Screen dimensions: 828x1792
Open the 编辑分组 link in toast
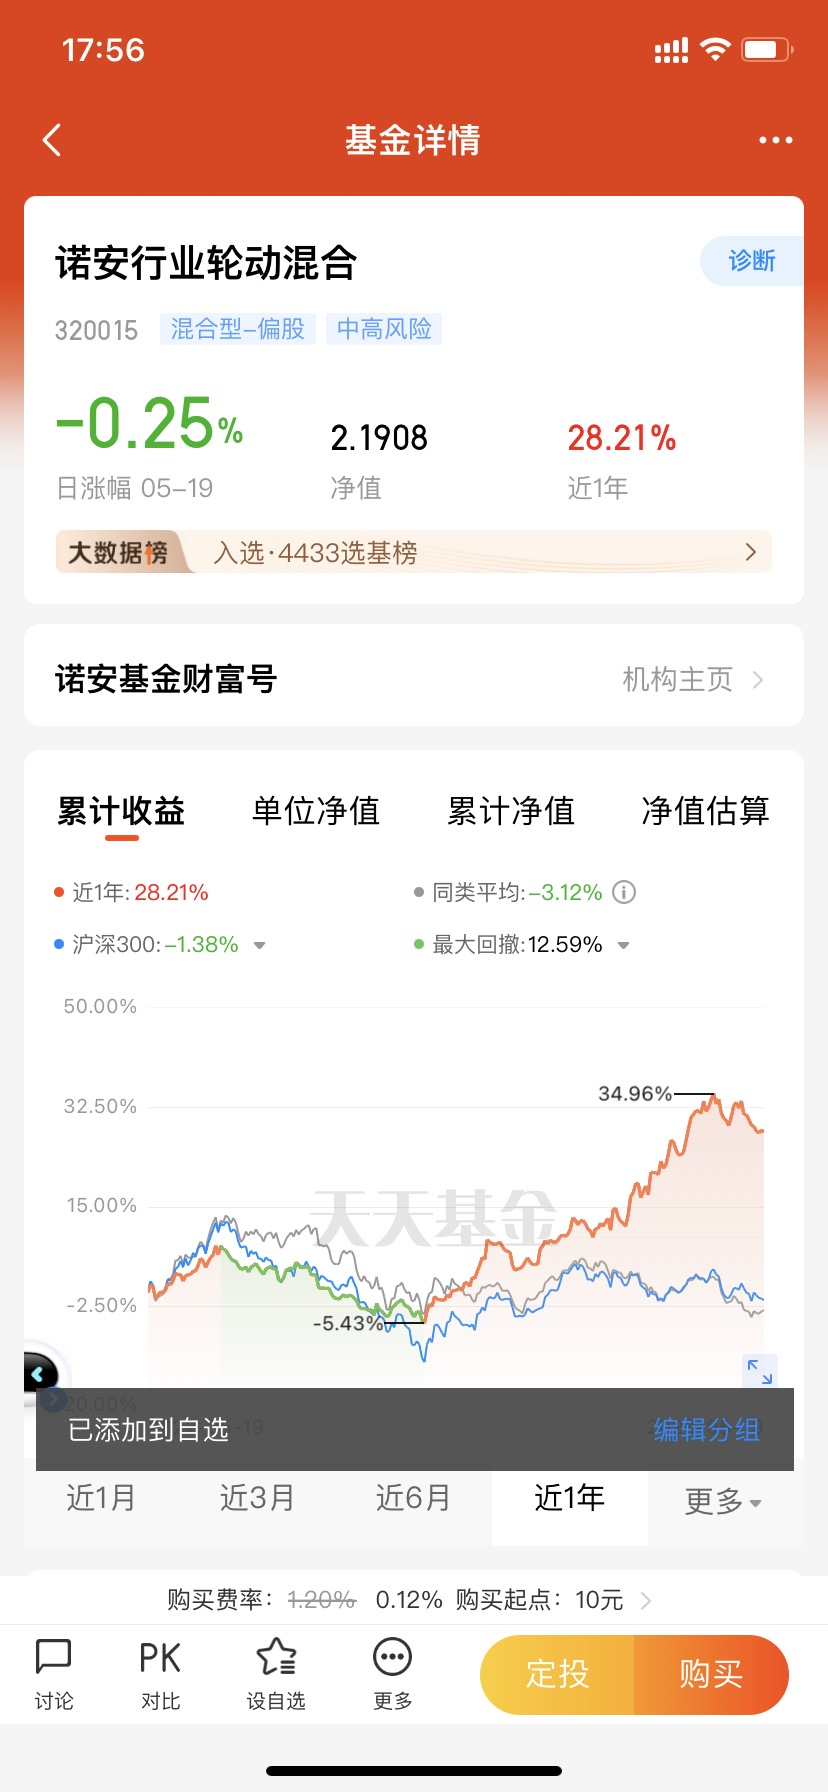point(707,1430)
